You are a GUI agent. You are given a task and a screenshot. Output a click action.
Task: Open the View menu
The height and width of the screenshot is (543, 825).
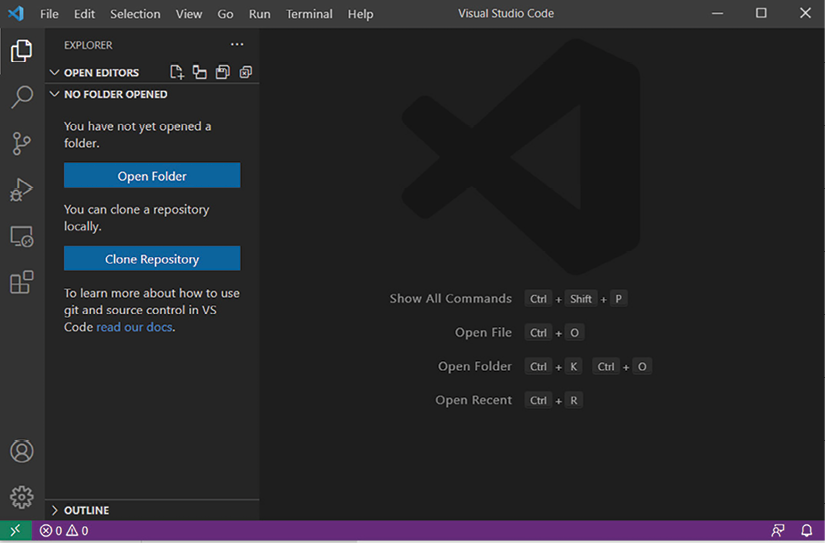pyautogui.click(x=189, y=14)
